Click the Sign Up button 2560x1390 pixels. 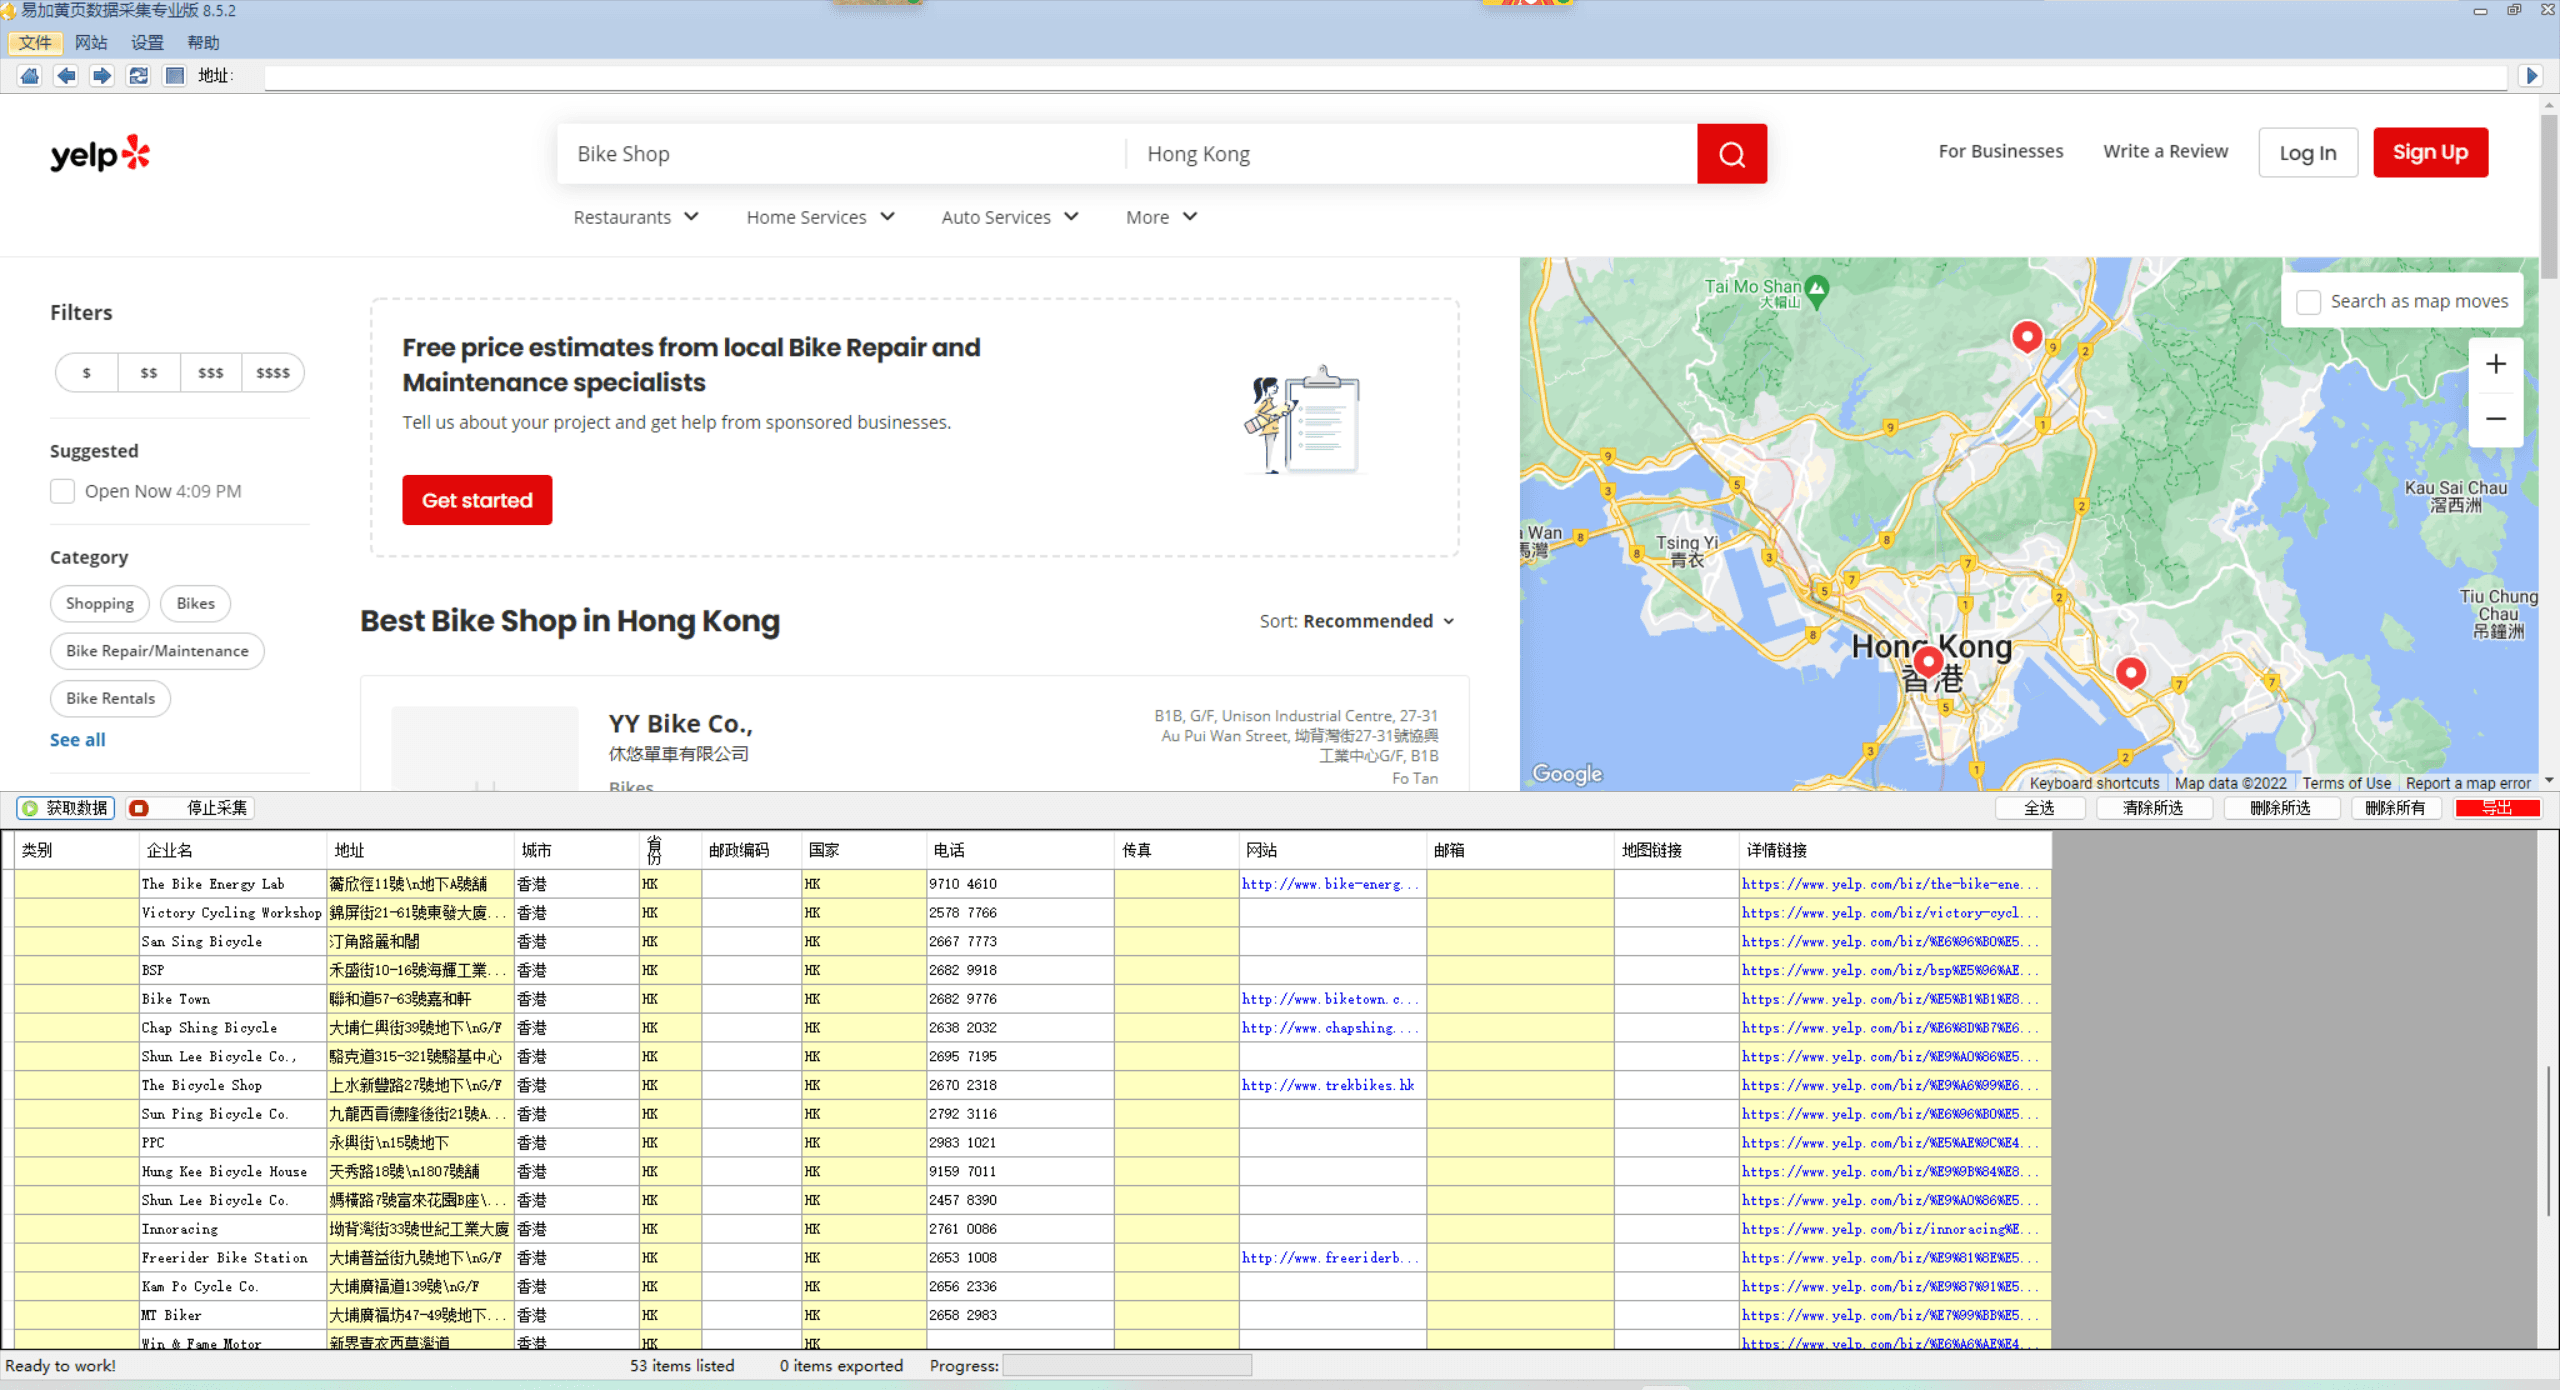click(x=2430, y=152)
